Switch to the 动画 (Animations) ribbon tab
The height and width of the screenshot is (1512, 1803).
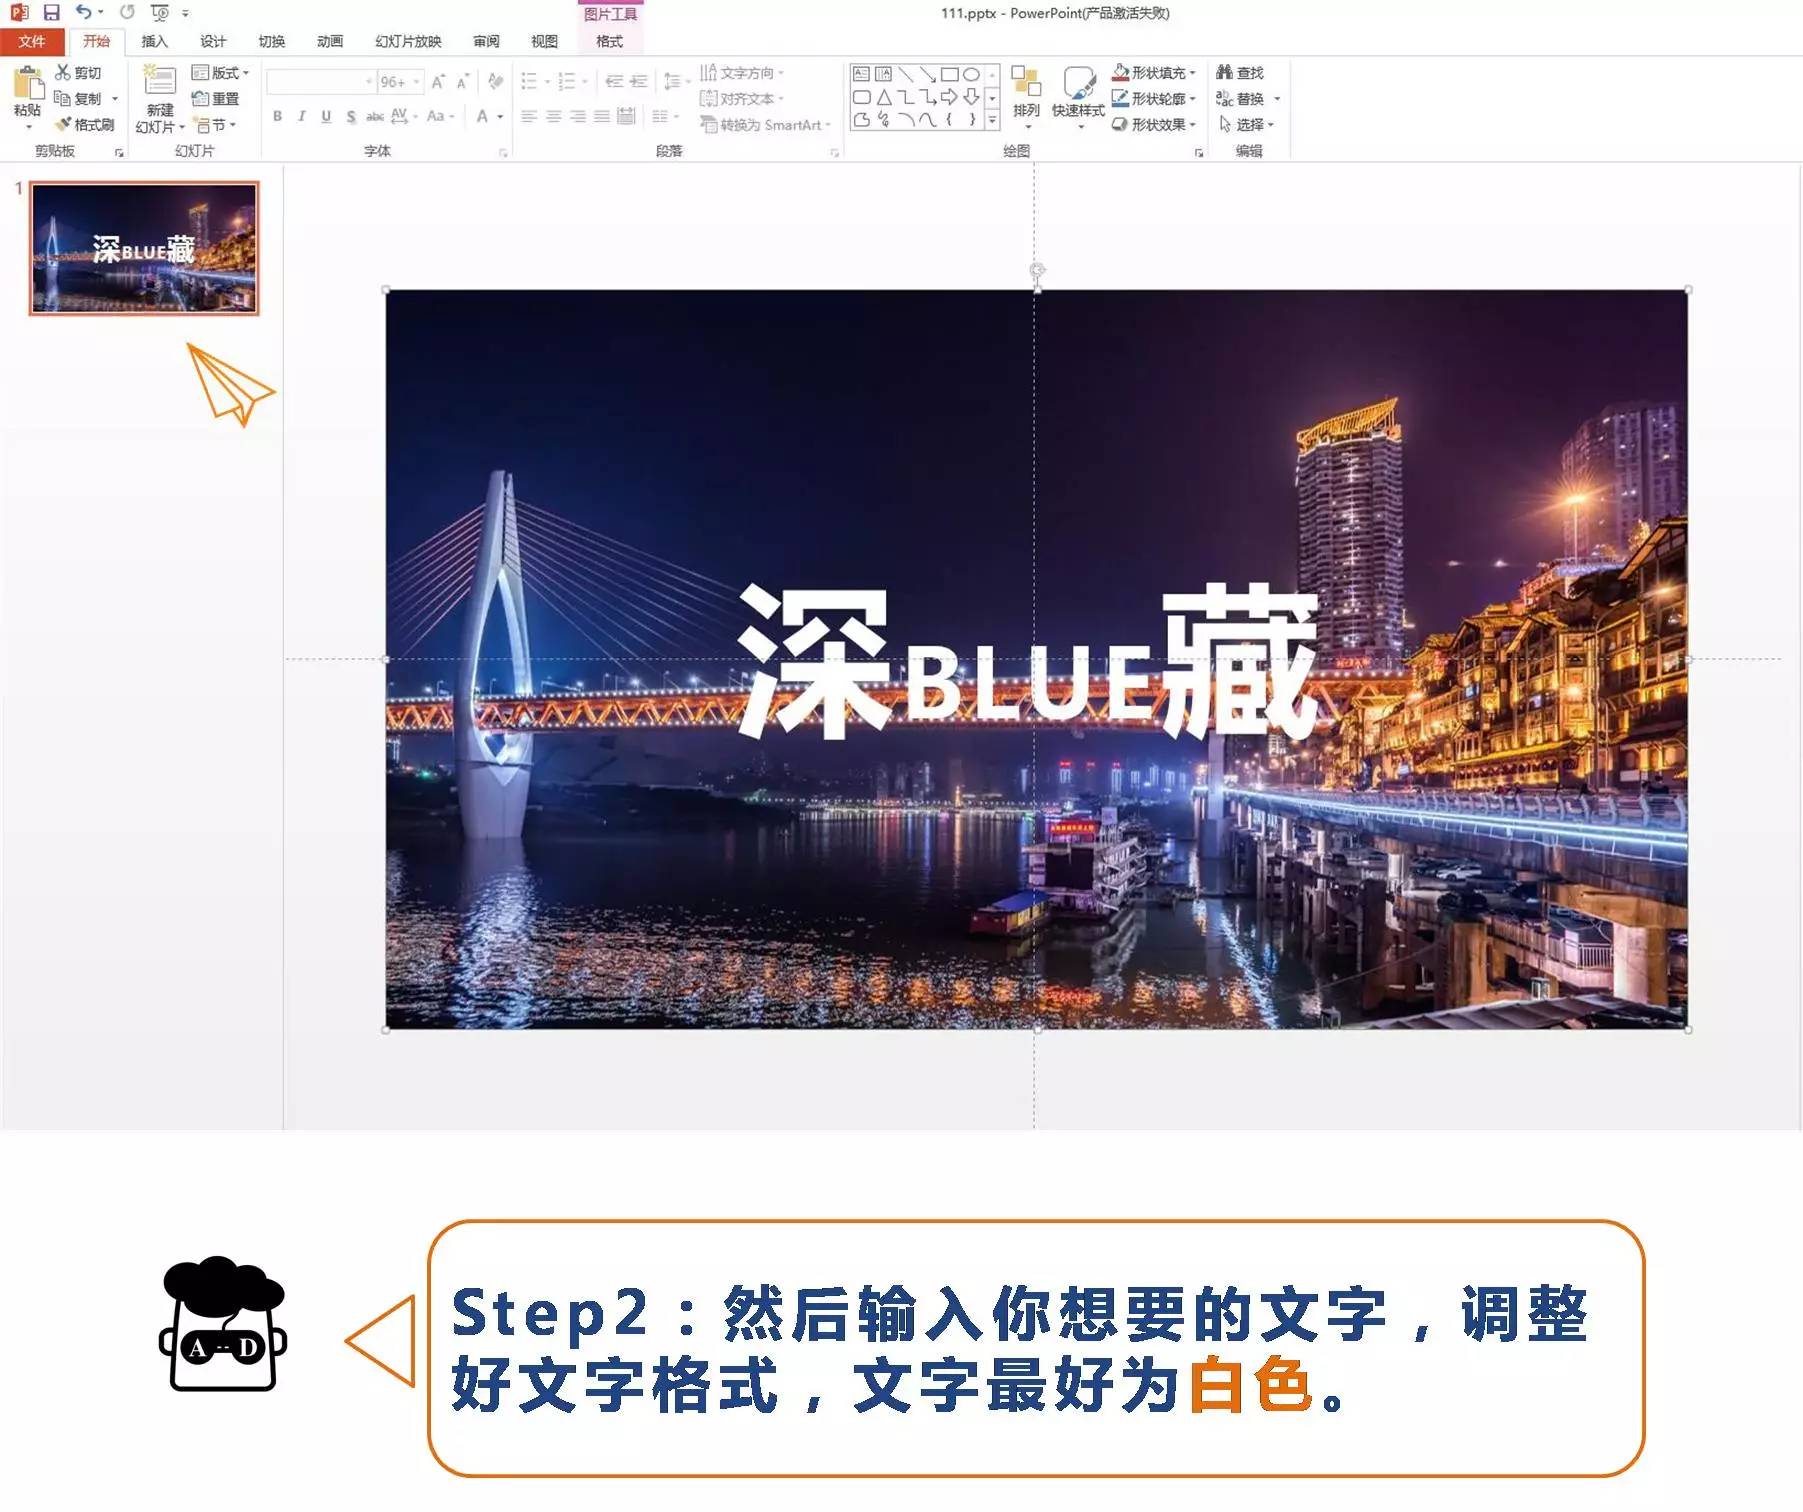(330, 41)
